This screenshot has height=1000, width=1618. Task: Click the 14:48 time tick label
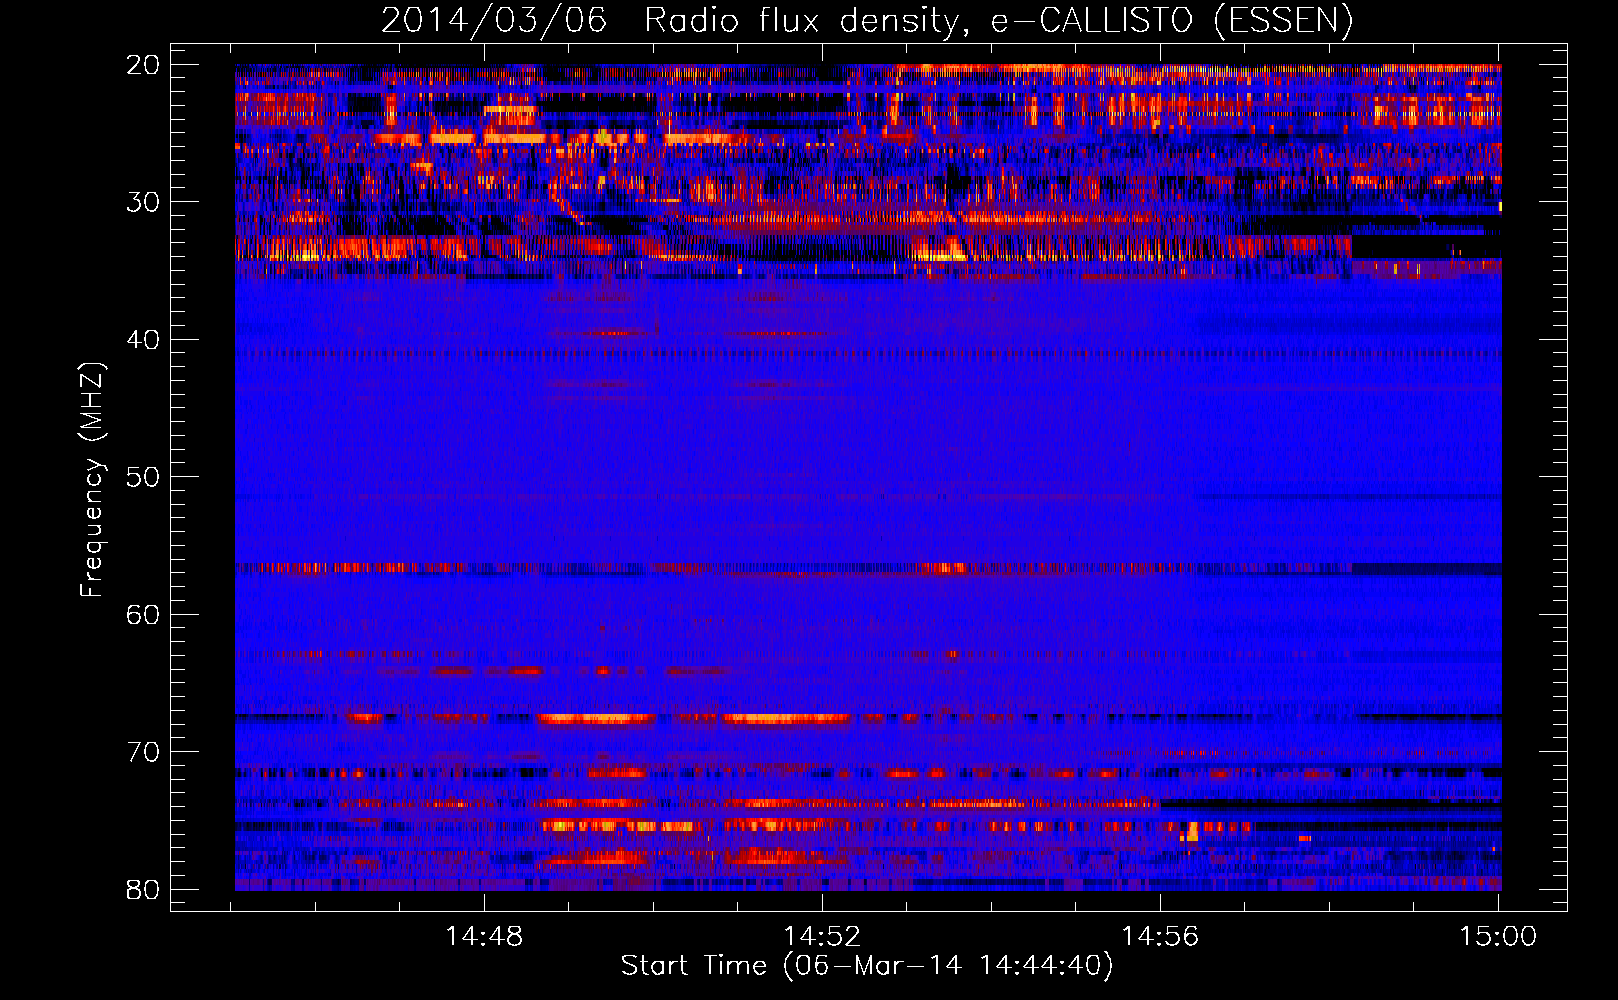[x=484, y=937]
